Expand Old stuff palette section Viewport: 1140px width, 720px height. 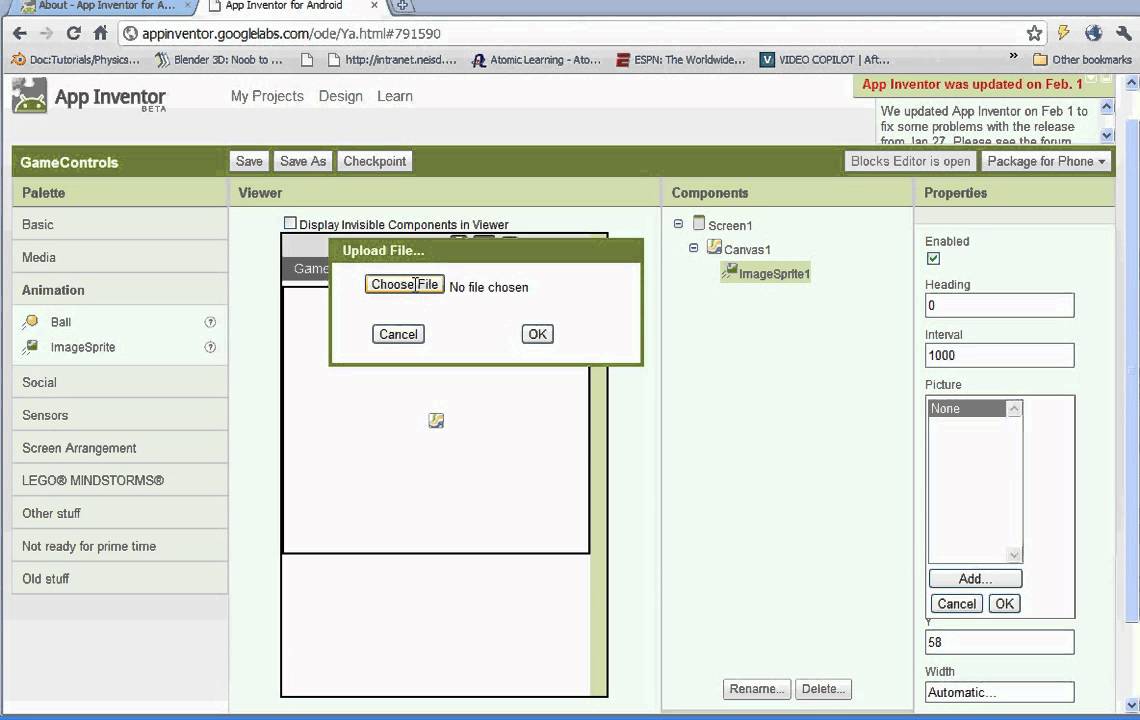point(119,579)
